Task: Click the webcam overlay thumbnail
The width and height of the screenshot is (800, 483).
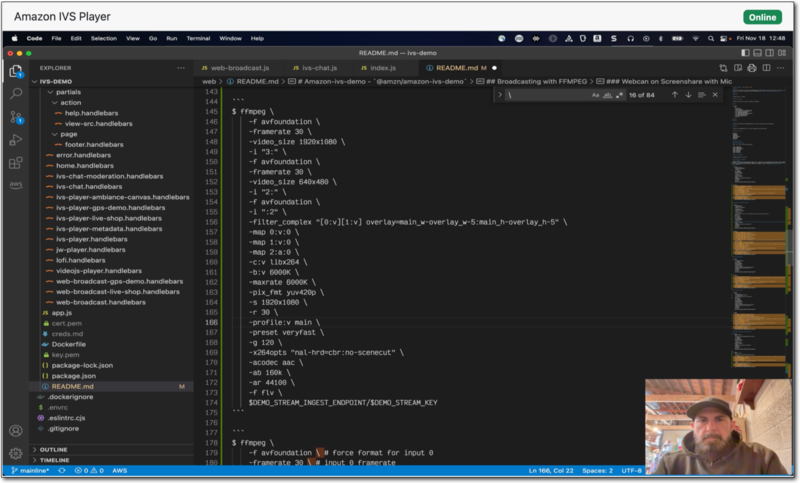Action: point(718,427)
